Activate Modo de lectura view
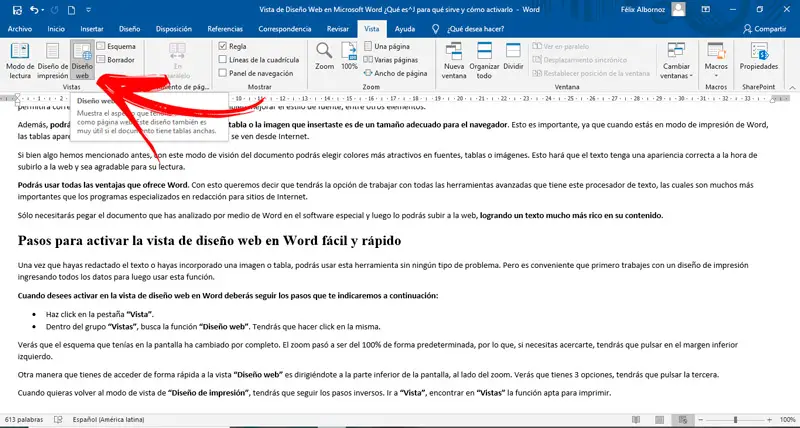 coord(20,60)
